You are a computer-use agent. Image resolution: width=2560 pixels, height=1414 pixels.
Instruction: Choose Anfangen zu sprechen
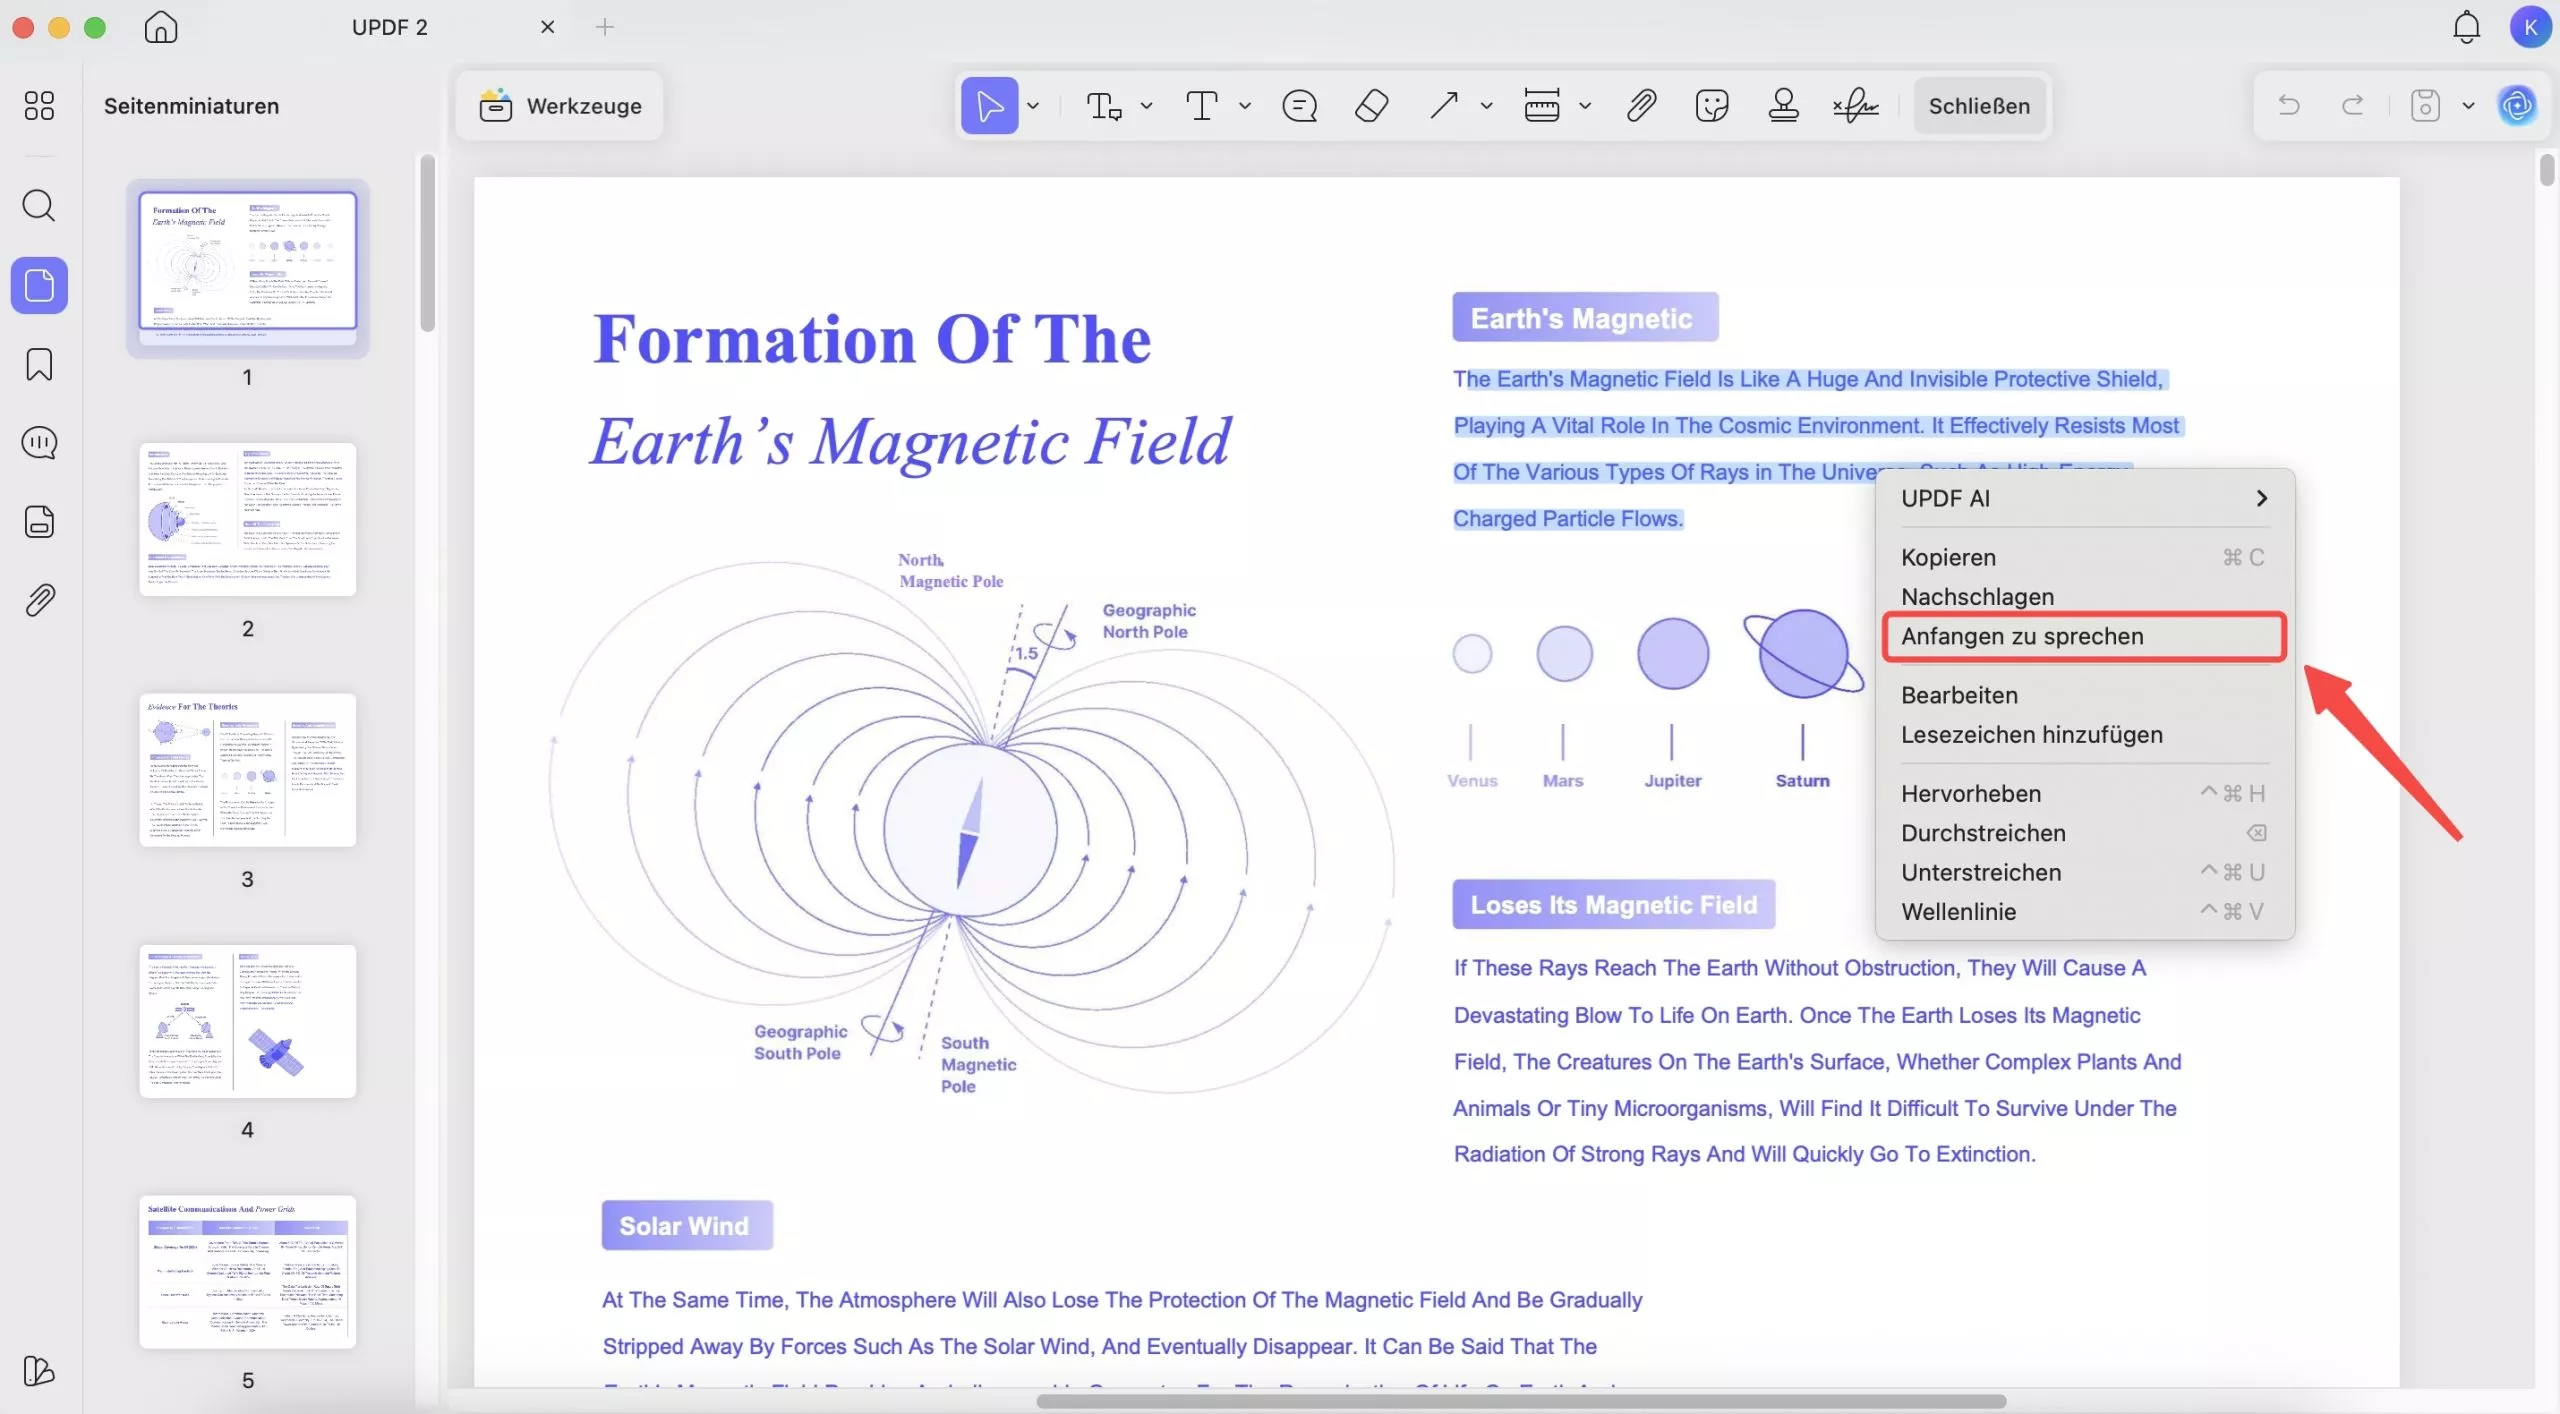click(x=2084, y=636)
